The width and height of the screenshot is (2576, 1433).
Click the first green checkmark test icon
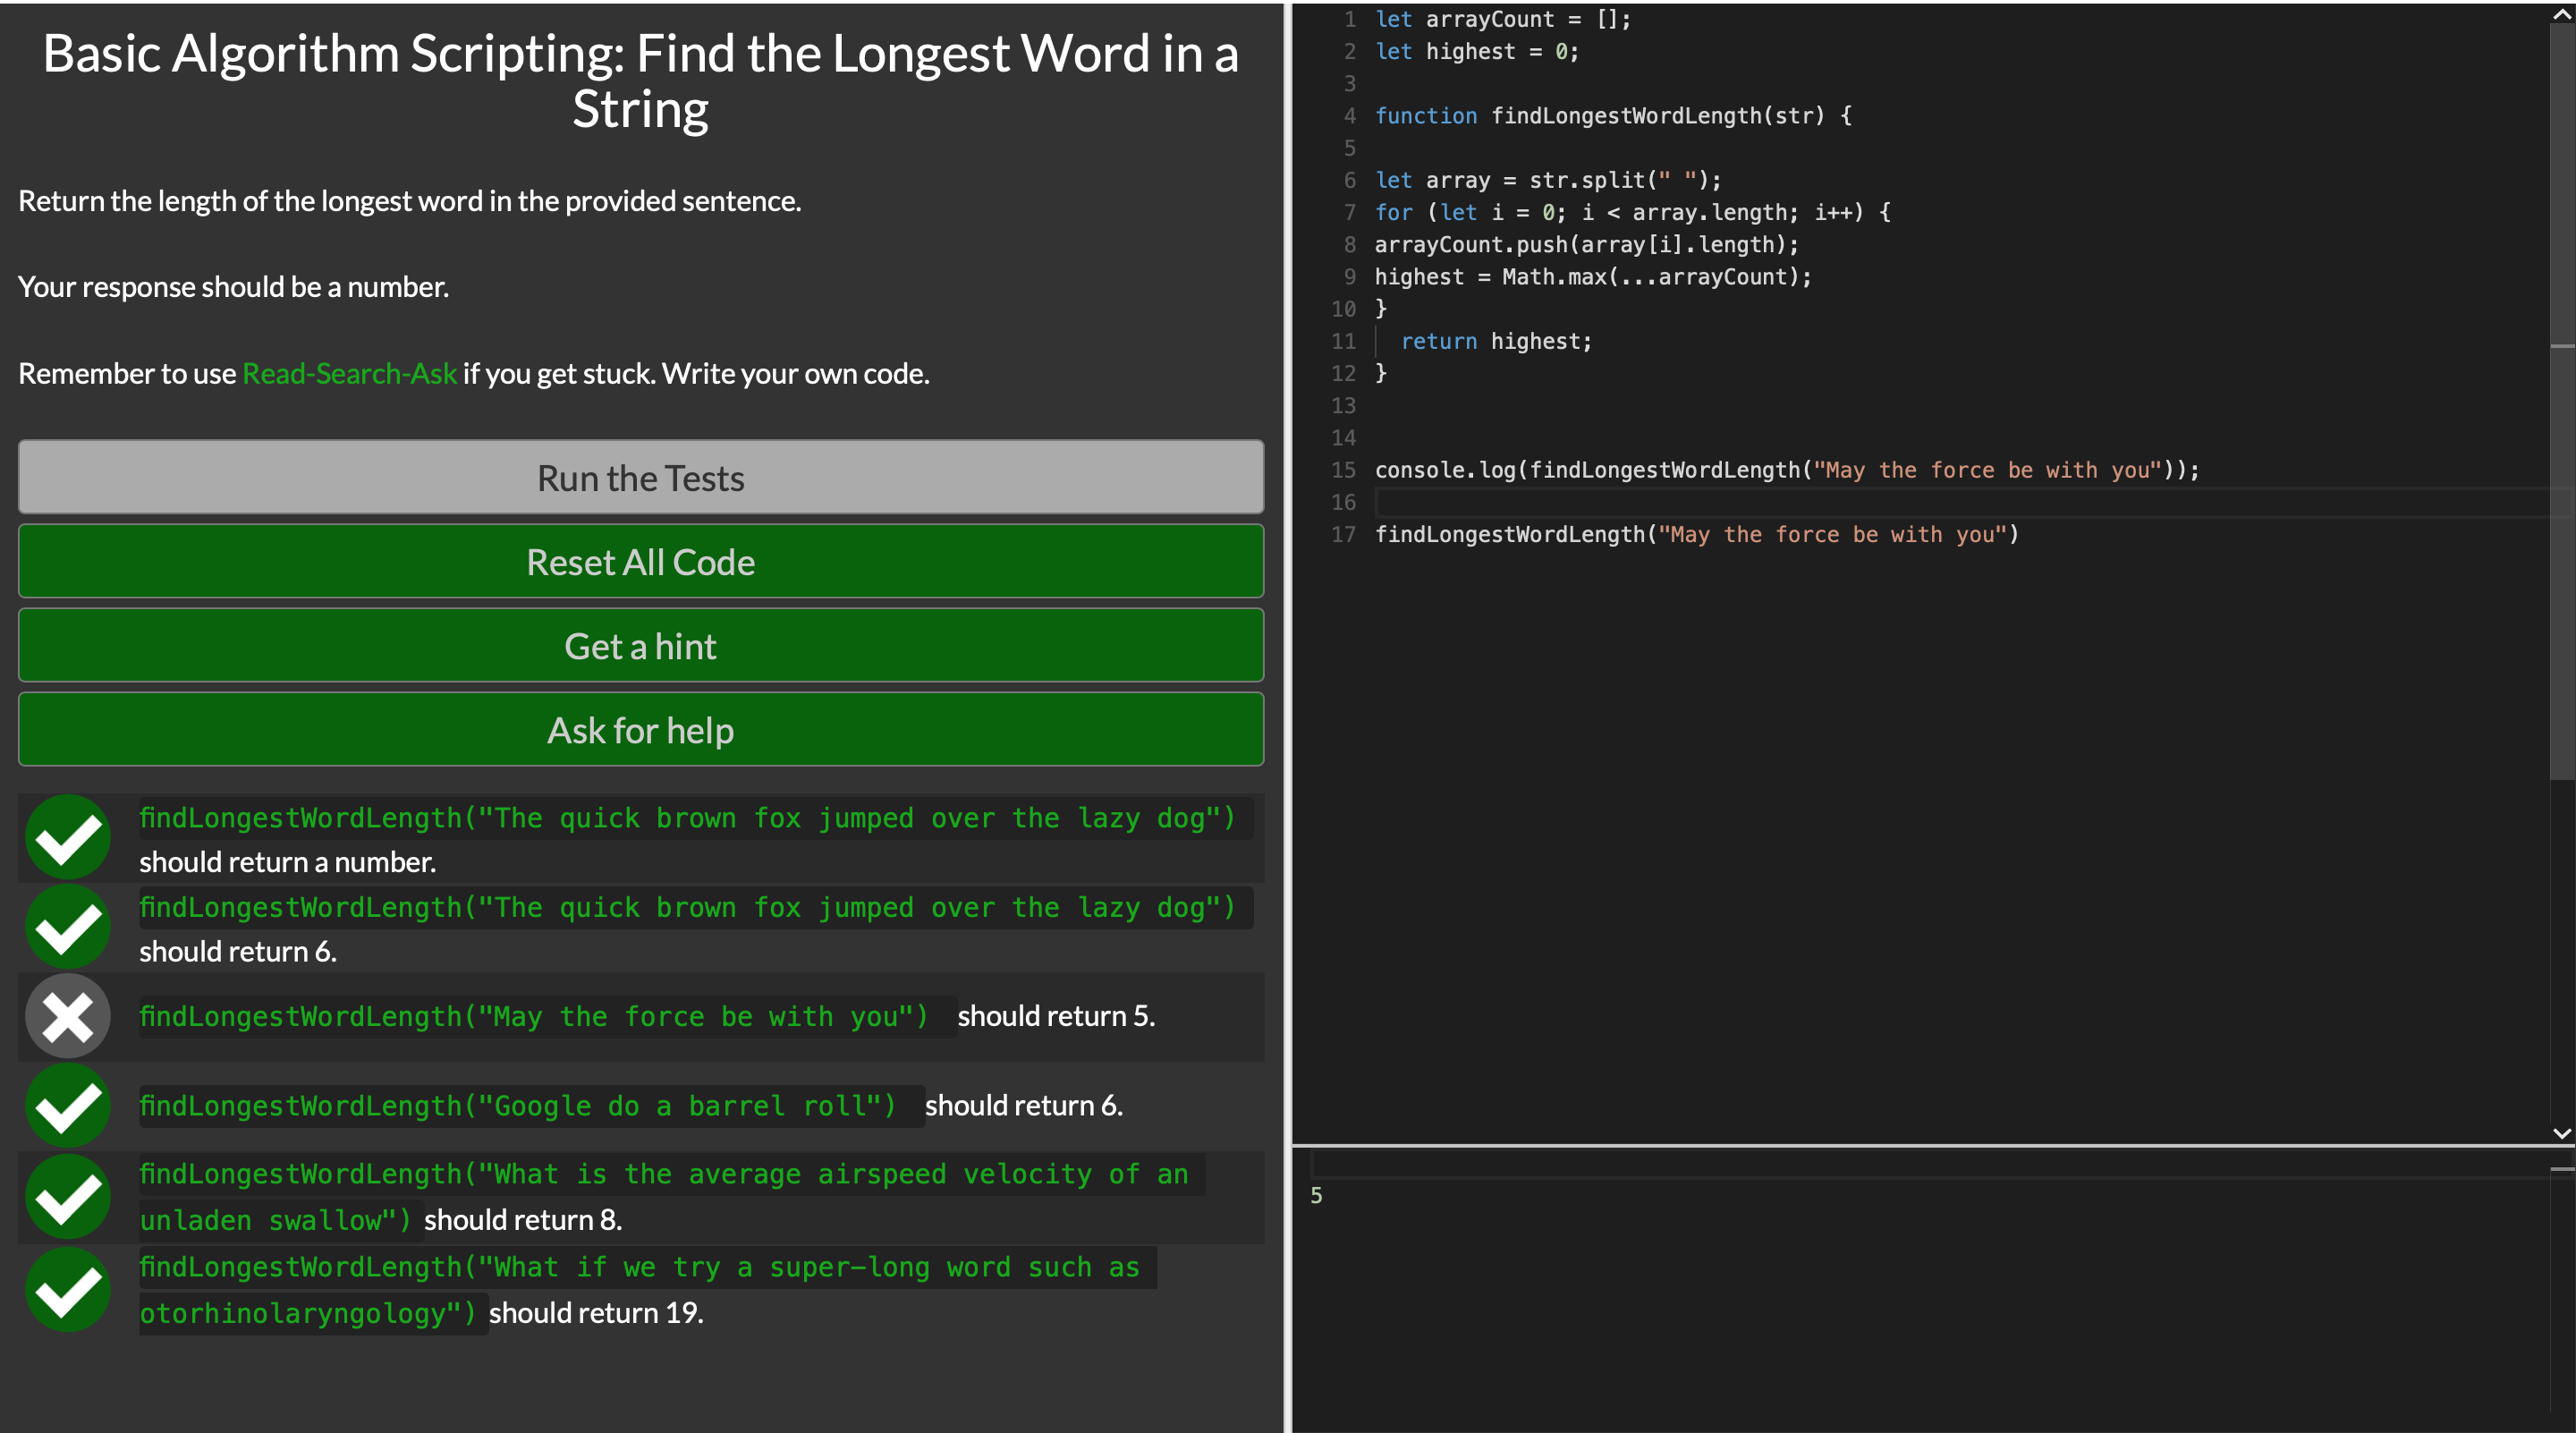pos(67,838)
